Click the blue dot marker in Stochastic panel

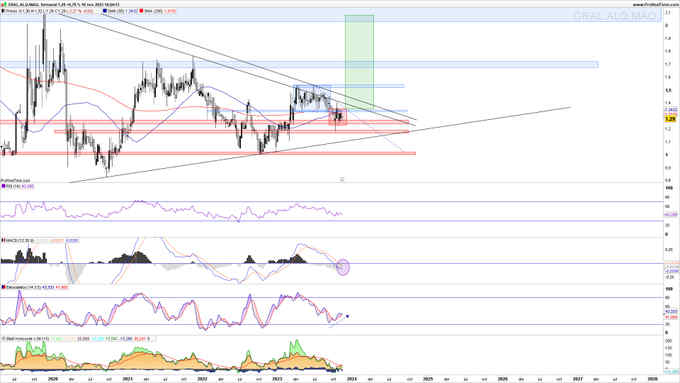point(347,316)
